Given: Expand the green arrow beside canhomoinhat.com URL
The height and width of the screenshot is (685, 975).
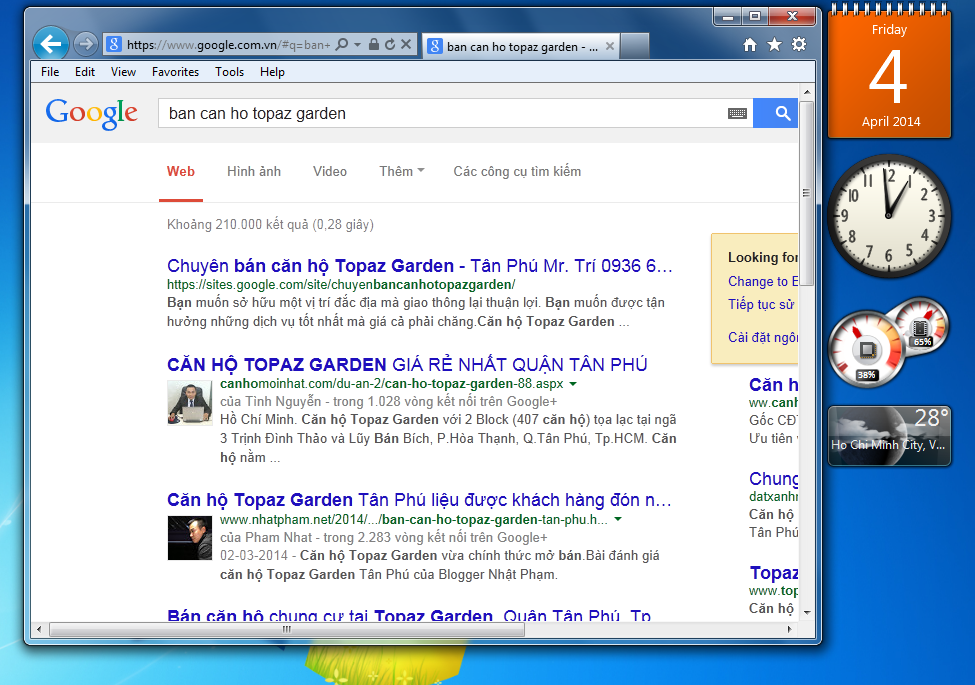Looking at the screenshot, I should point(573,384).
